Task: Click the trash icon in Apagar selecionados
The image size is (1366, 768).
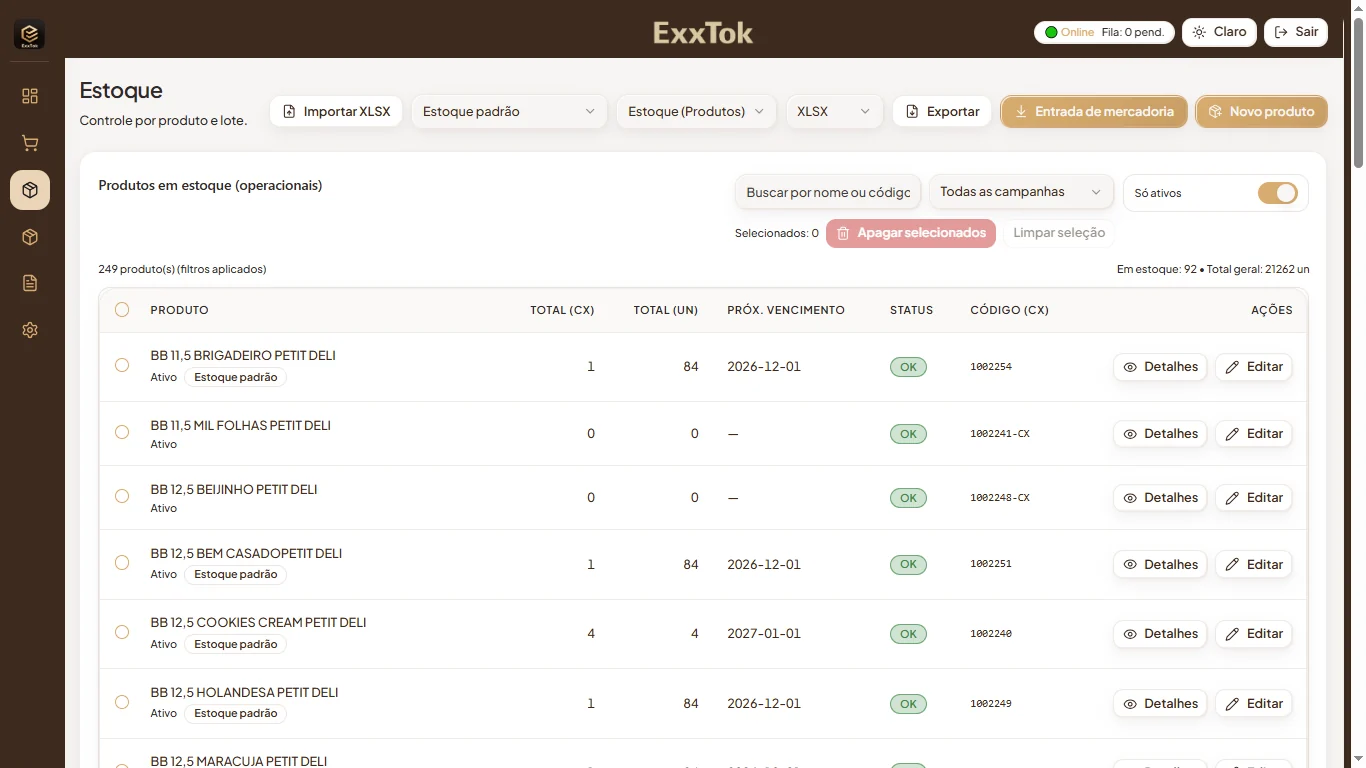Action: click(843, 233)
